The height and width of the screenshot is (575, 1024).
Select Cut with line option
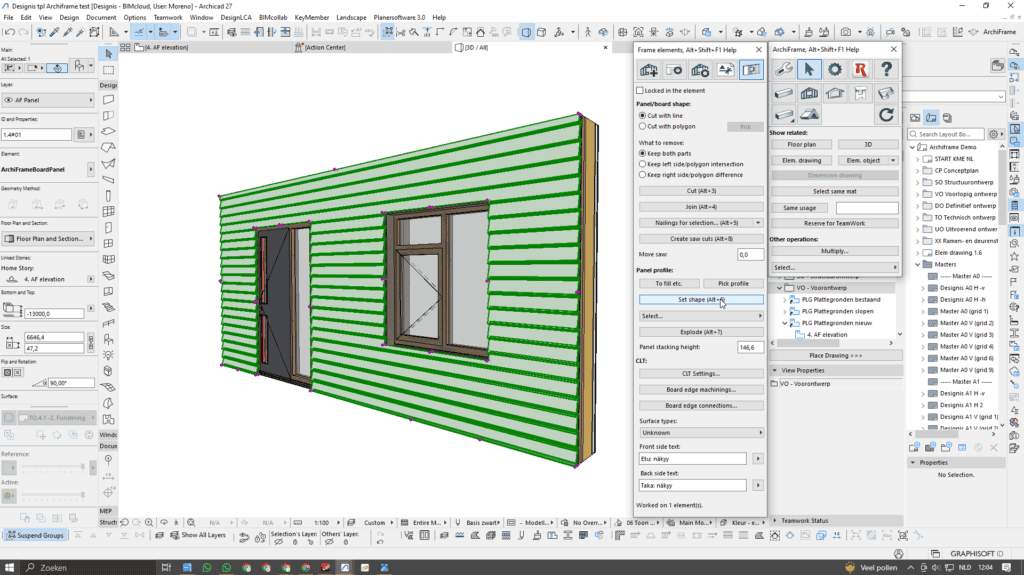[643, 116]
